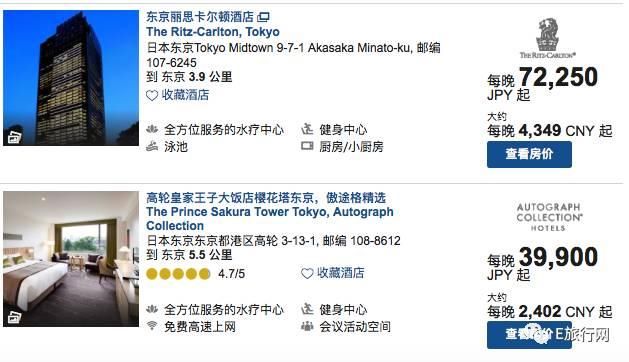629x362 pixels.
Task: Click the heart icon for Prince Sakura Tower
Action: click(307, 274)
